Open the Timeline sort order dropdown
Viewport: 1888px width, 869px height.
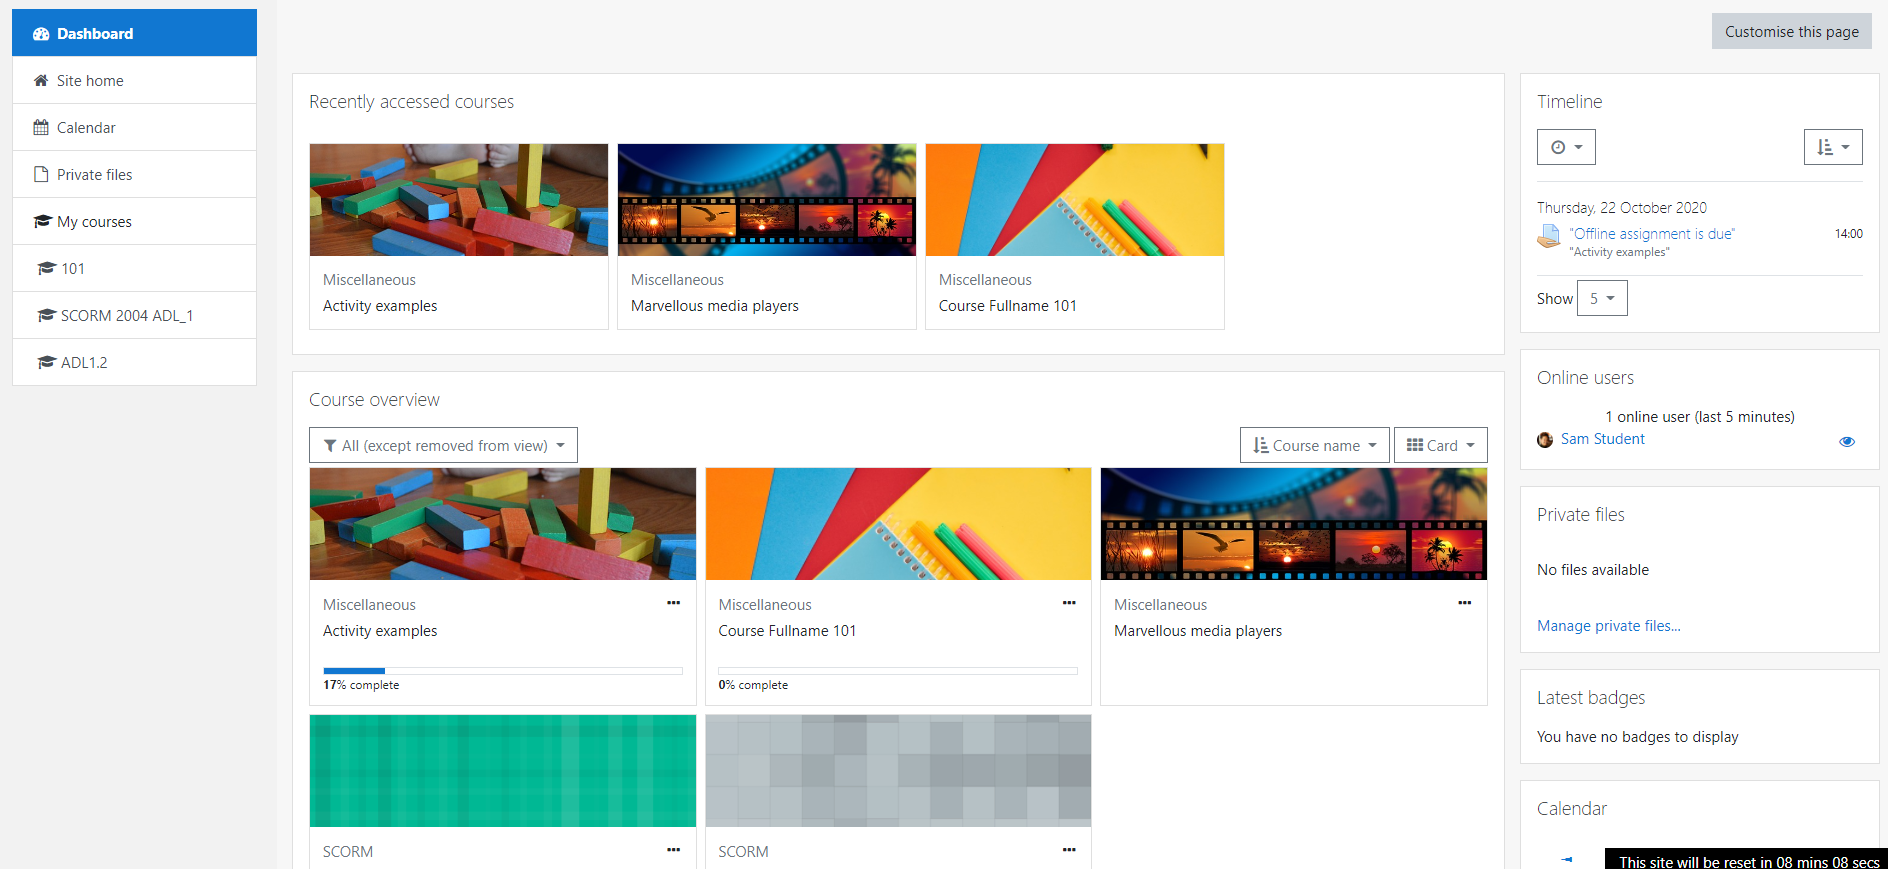(x=1833, y=147)
